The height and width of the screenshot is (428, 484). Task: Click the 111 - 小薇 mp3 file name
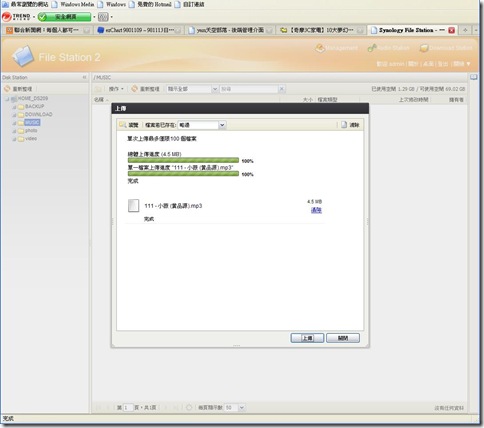[173, 206]
